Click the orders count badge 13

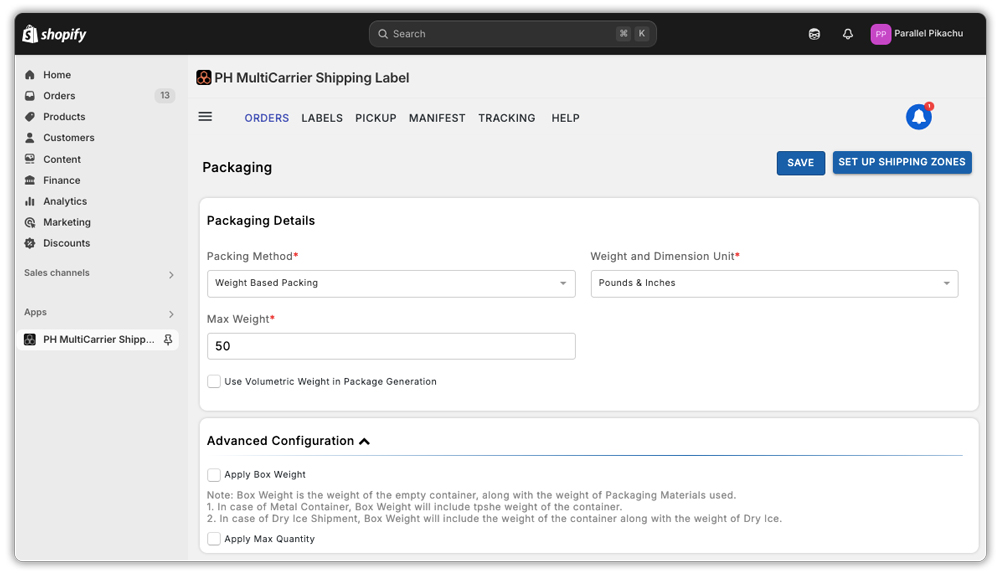[x=165, y=96]
